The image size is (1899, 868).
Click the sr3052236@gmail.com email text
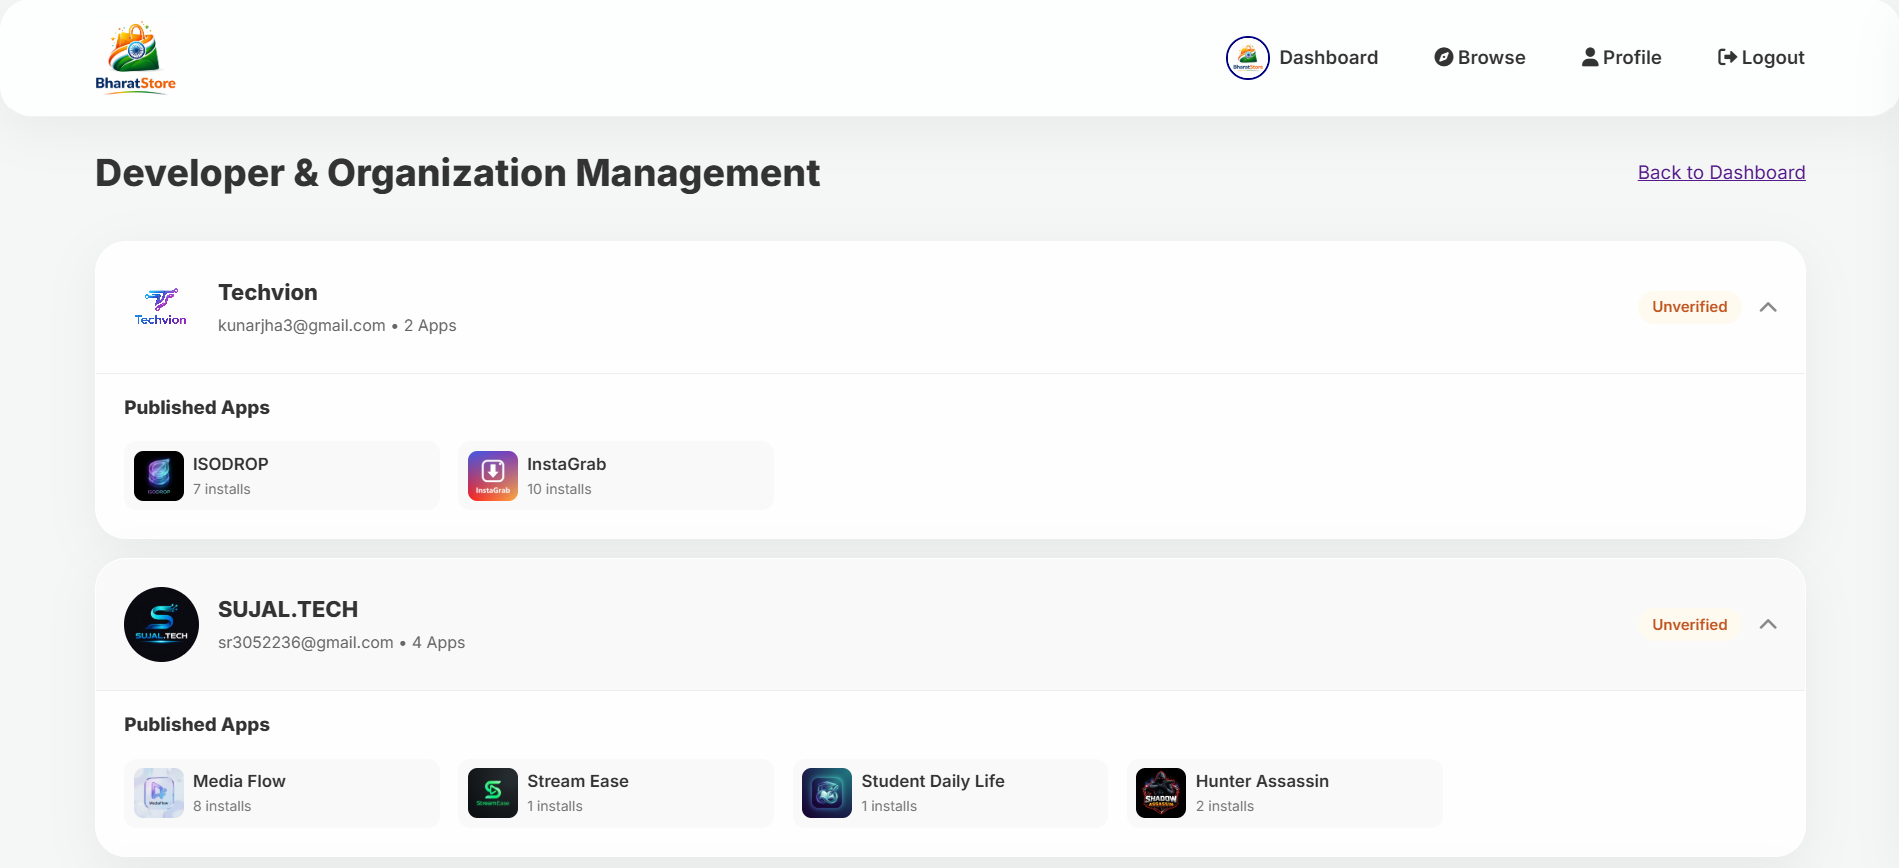tap(306, 643)
